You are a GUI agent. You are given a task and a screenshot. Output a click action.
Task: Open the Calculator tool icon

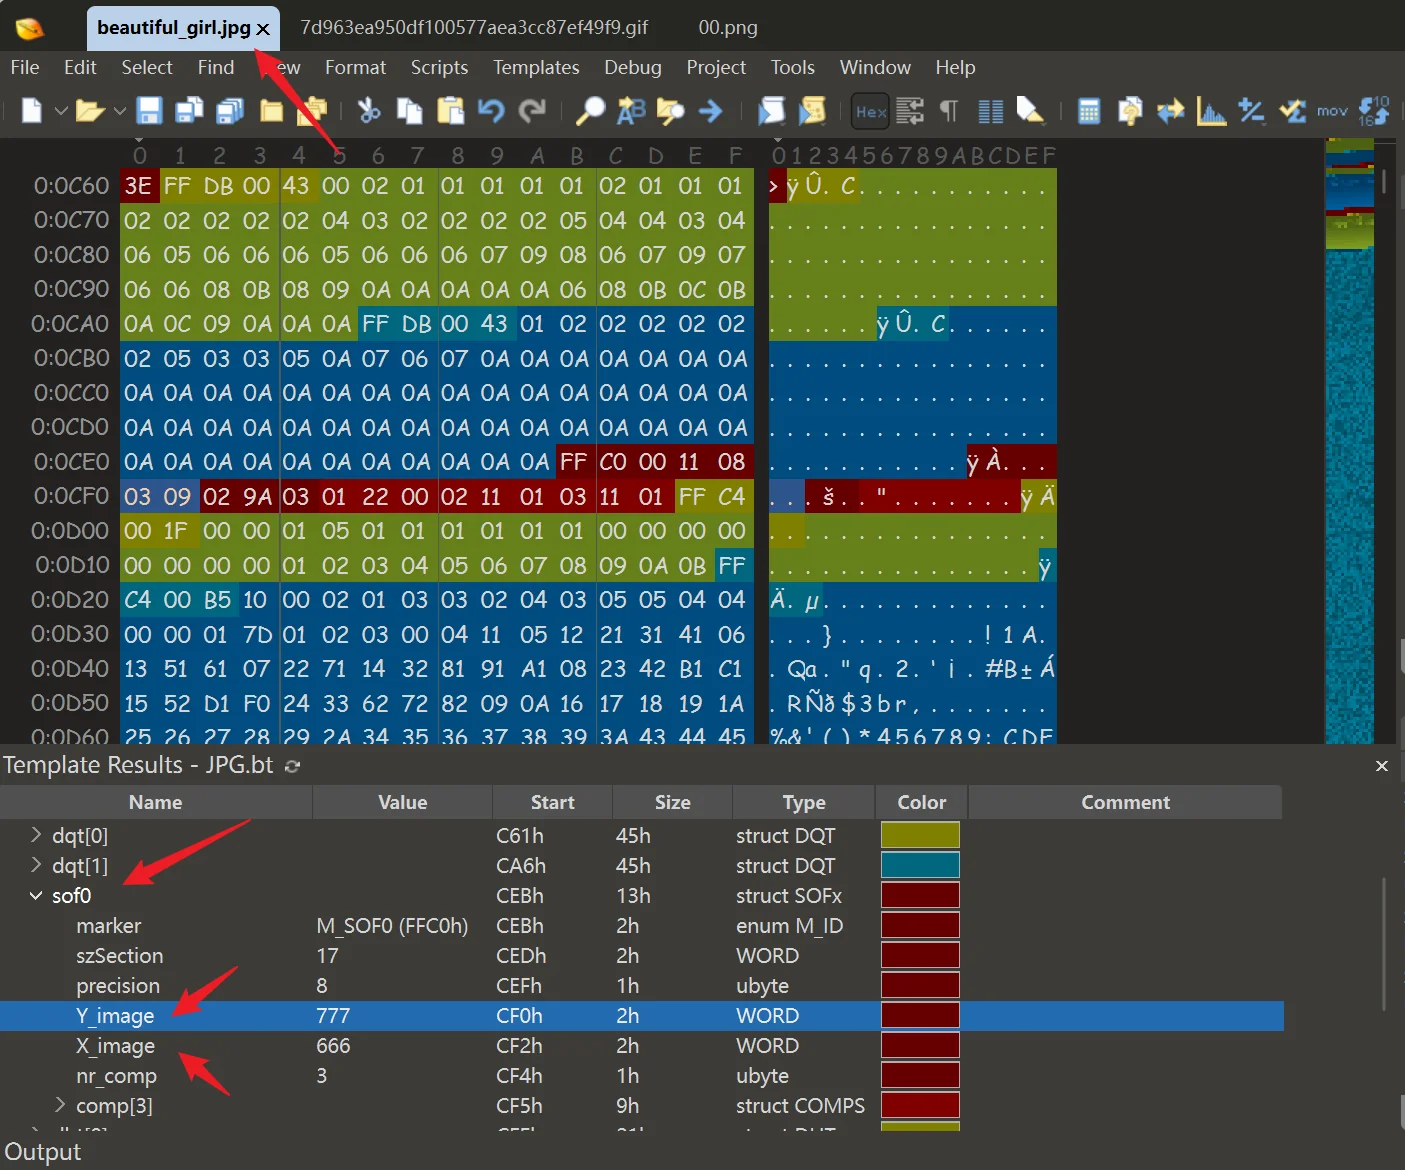(1089, 110)
